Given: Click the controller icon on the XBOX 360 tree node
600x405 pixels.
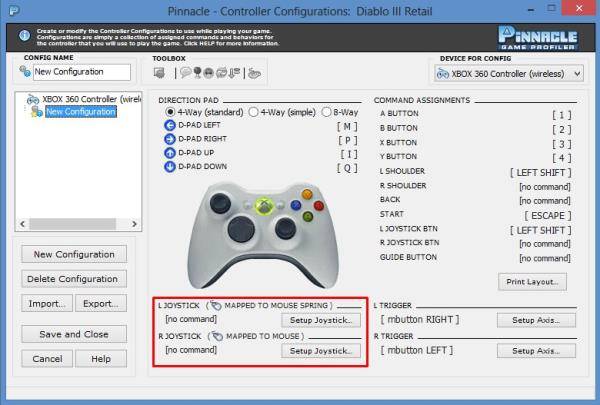Looking at the screenshot, I should tap(33, 100).
